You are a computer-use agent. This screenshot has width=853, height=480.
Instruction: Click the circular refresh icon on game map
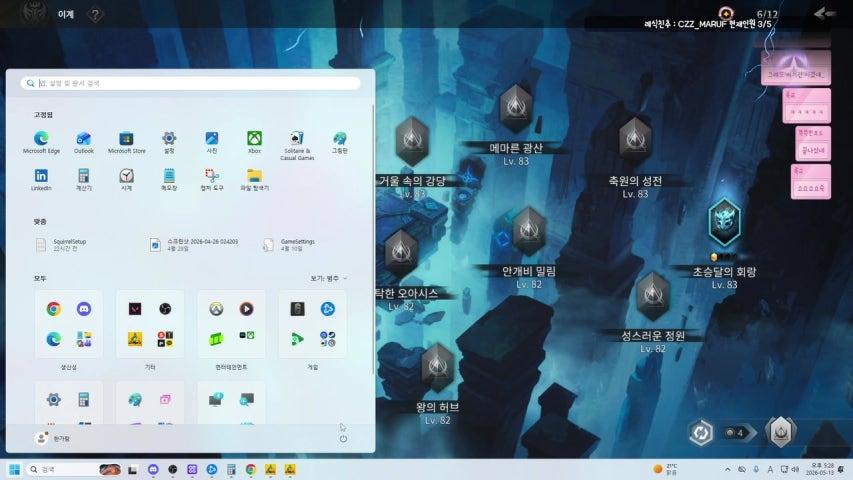click(701, 433)
